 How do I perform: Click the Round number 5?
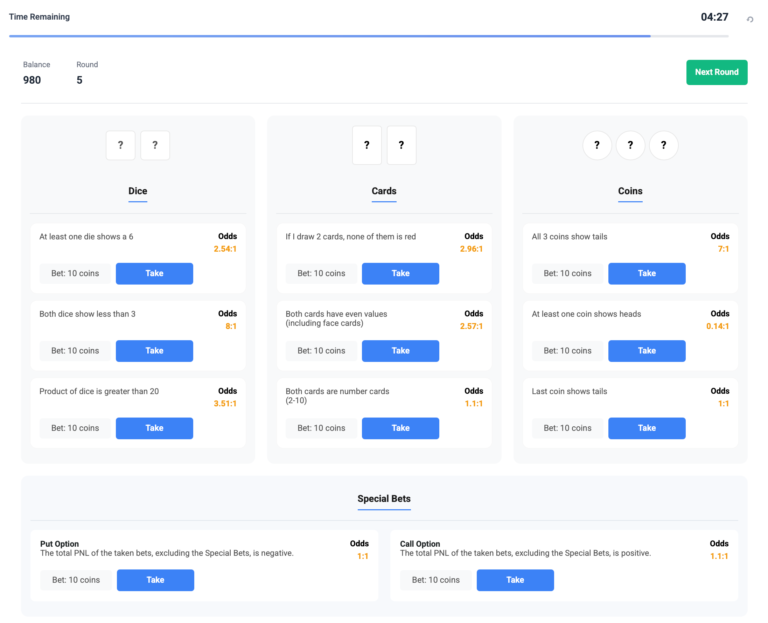pyautogui.click(x=79, y=80)
